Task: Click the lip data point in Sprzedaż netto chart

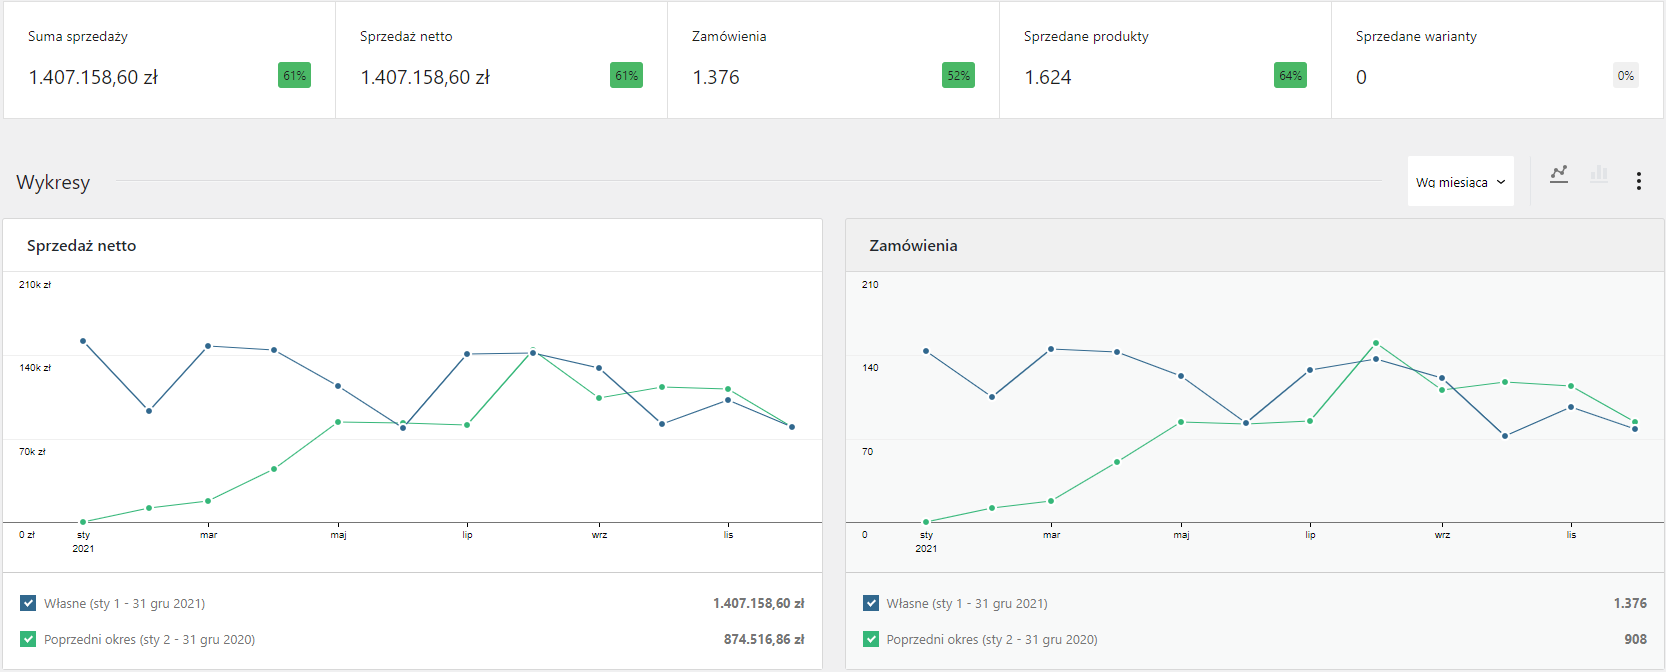Action: [467, 354]
